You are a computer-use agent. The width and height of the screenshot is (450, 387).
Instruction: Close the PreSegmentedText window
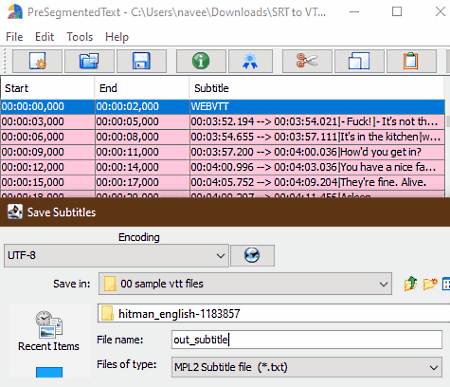tap(440, 12)
